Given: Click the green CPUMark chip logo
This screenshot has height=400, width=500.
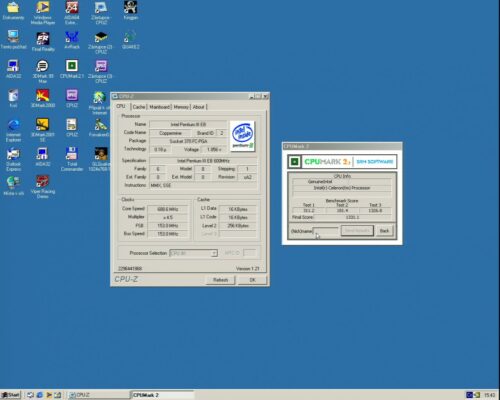Looking at the screenshot, I should pyautogui.click(x=295, y=162).
